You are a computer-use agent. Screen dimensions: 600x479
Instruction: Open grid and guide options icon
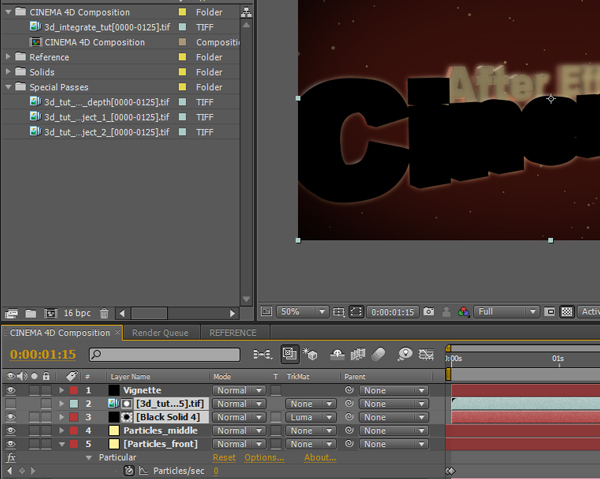pyautogui.click(x=339, y=312)
